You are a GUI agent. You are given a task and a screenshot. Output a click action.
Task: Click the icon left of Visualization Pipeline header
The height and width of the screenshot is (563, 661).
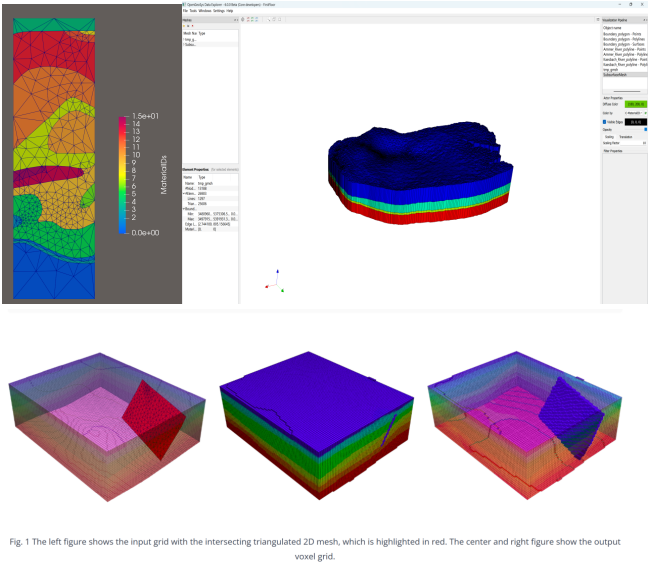tap(598, 20)
